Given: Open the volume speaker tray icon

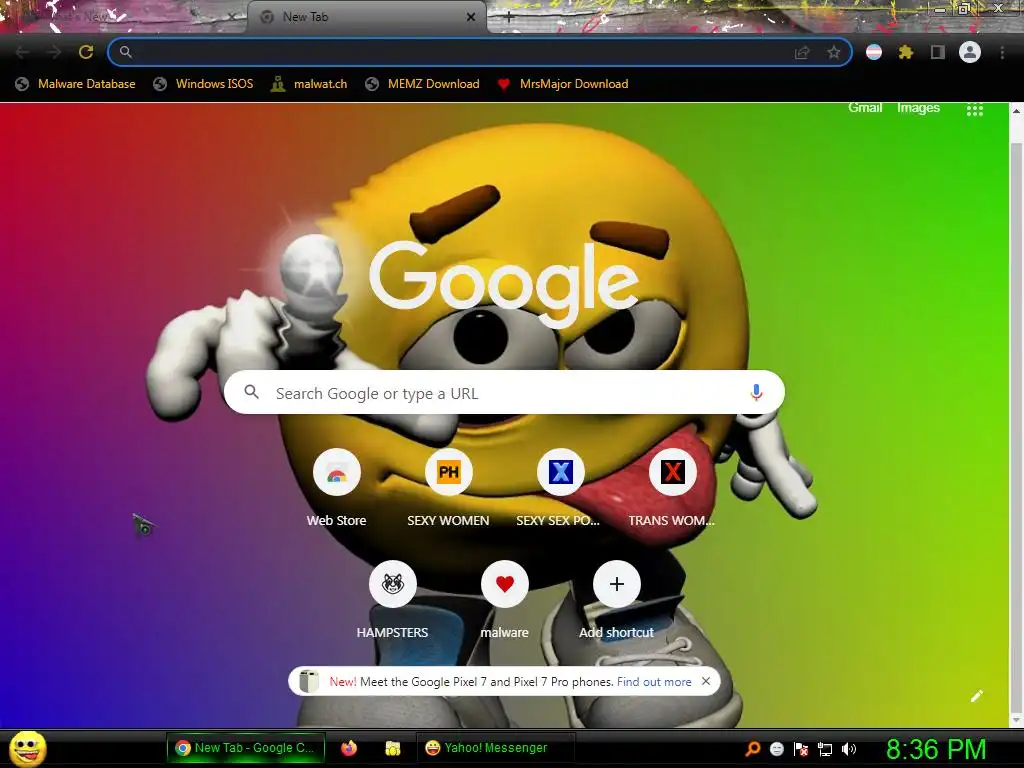Looking at the screenshot, I should pyautogui.click(x=849, y=748).
